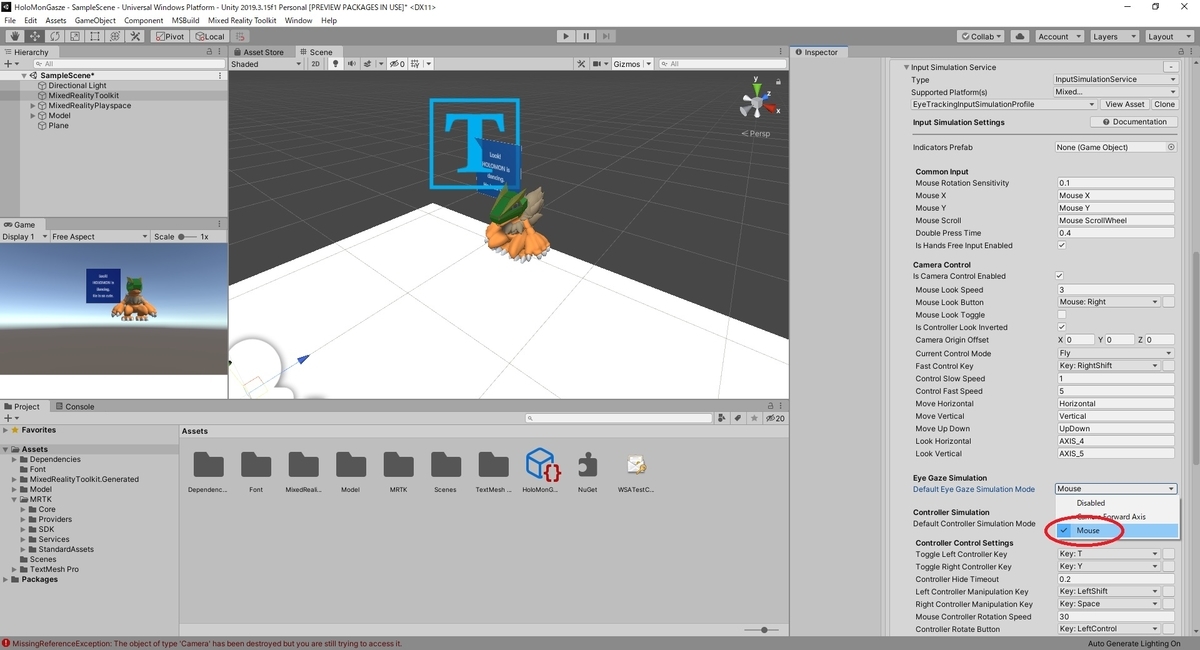Toggle Is Hands Free Input Enabled
Image resolution: width=1200 pixels, height=650 pixels.
[x=1061, y=246]
